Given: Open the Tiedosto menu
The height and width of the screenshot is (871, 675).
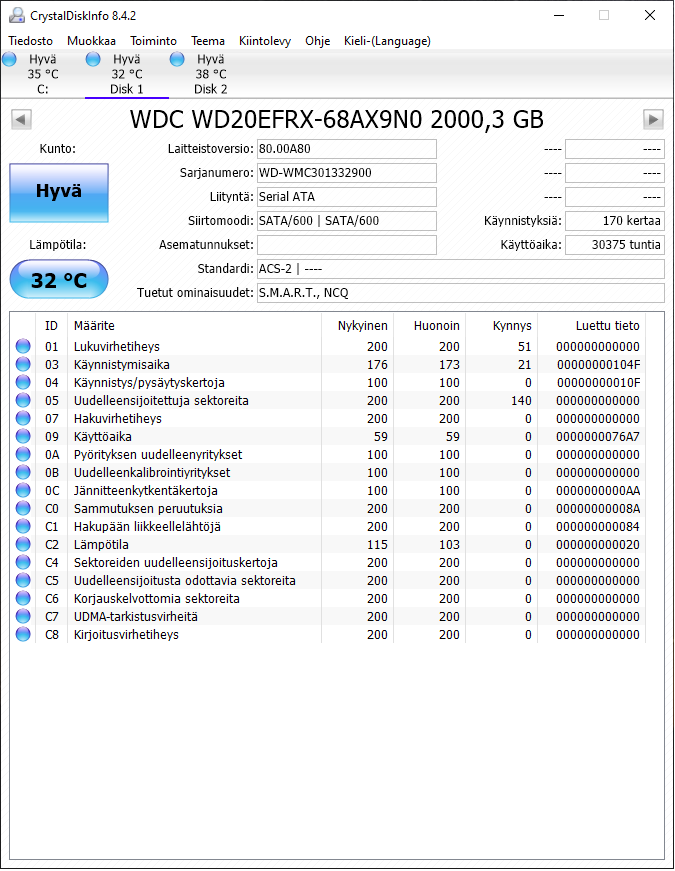Looking at the screenshot, I should point(31,41).
